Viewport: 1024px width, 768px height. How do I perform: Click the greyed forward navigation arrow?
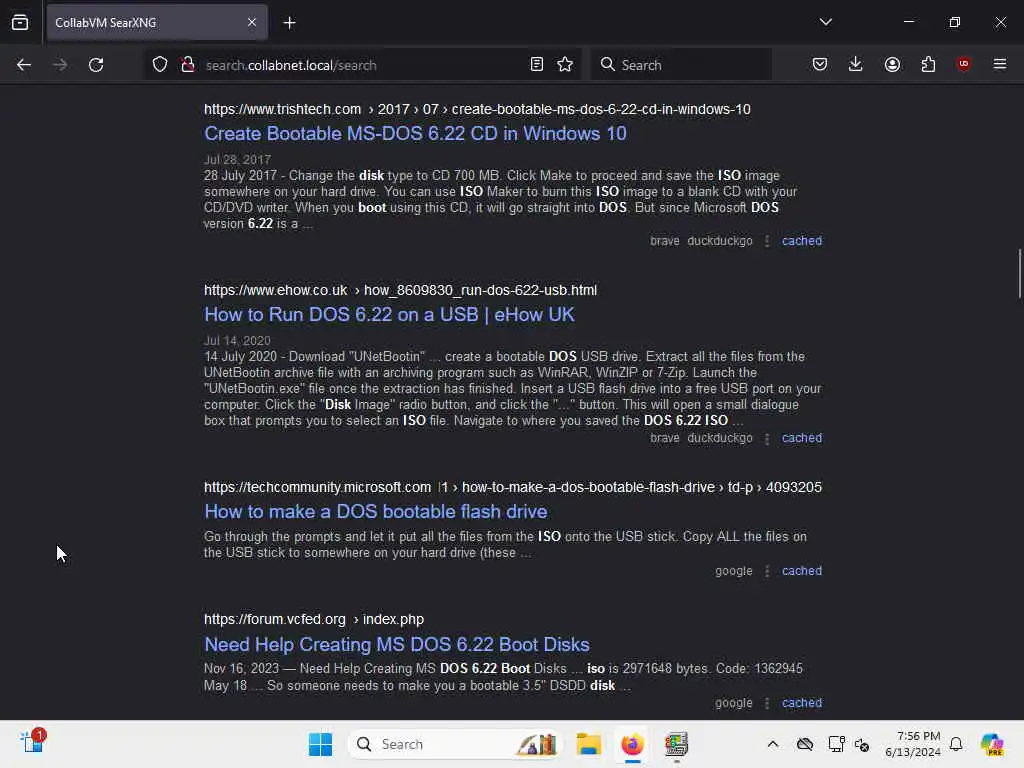(59, 65)
